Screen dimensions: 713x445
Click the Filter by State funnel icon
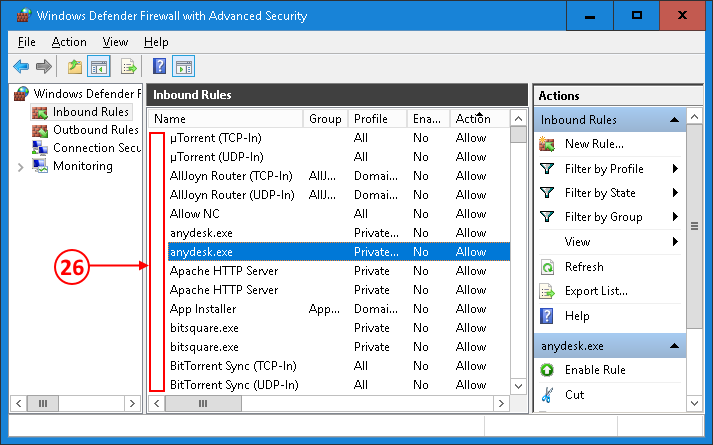(x=547, y=193)
